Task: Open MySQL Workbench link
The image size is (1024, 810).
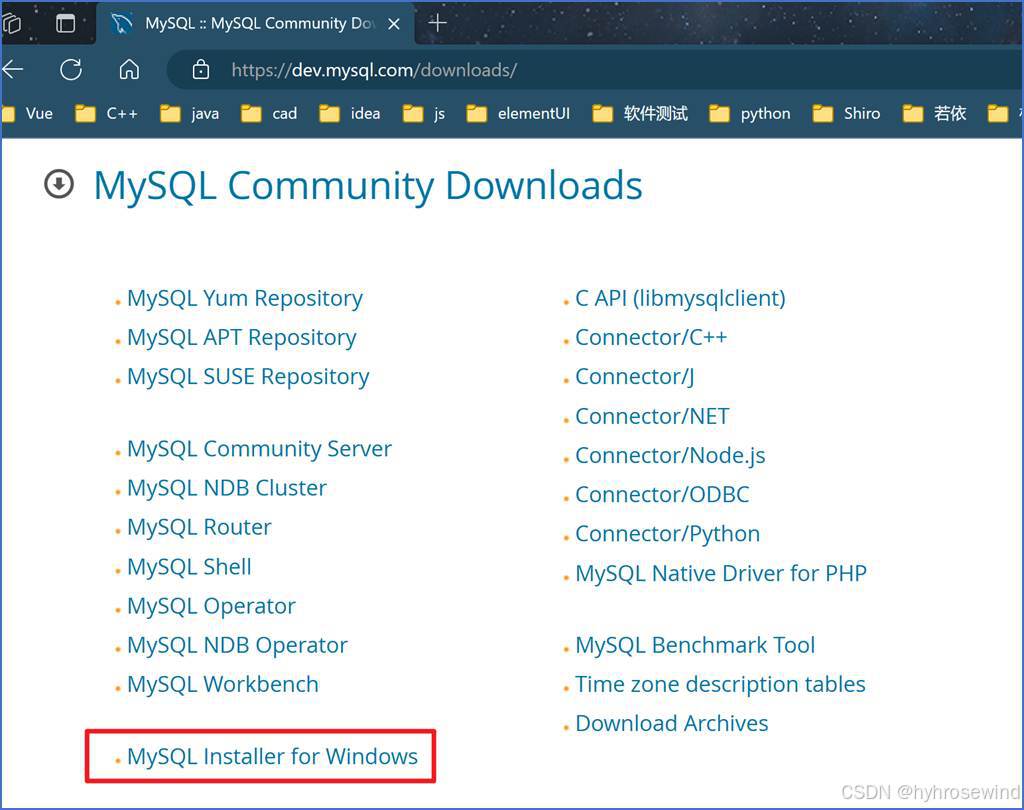Action: coord(223,685)
